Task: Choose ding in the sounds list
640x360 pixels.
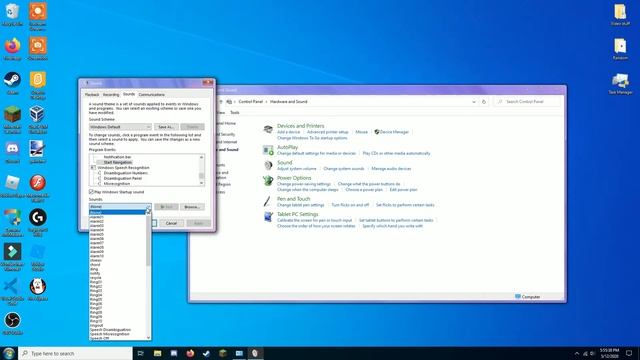Action: (x=118, y=269)
